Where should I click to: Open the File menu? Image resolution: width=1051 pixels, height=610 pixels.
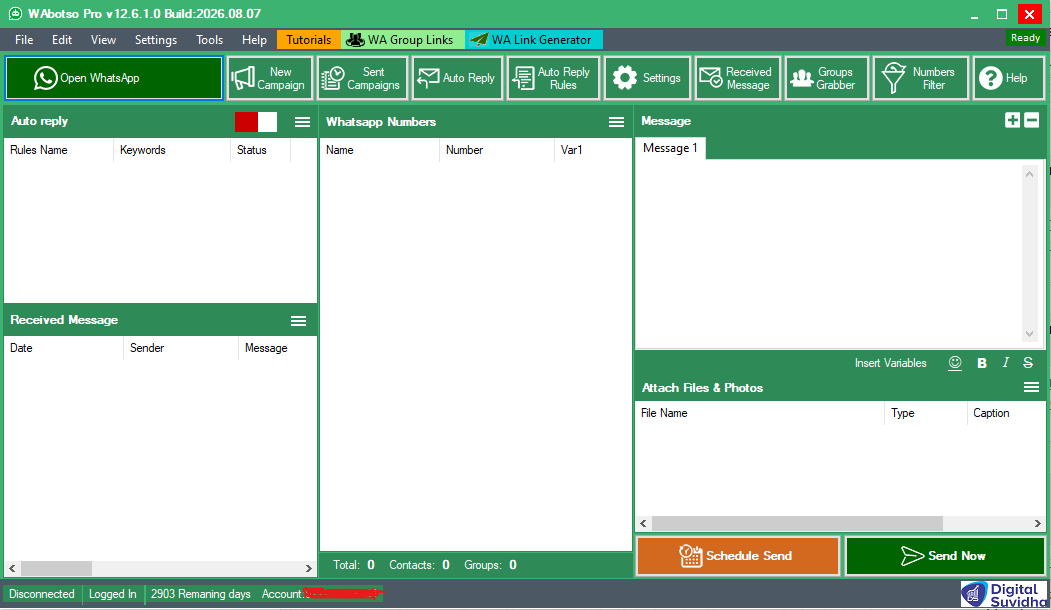pyautogui.click(x=24, y=40)
